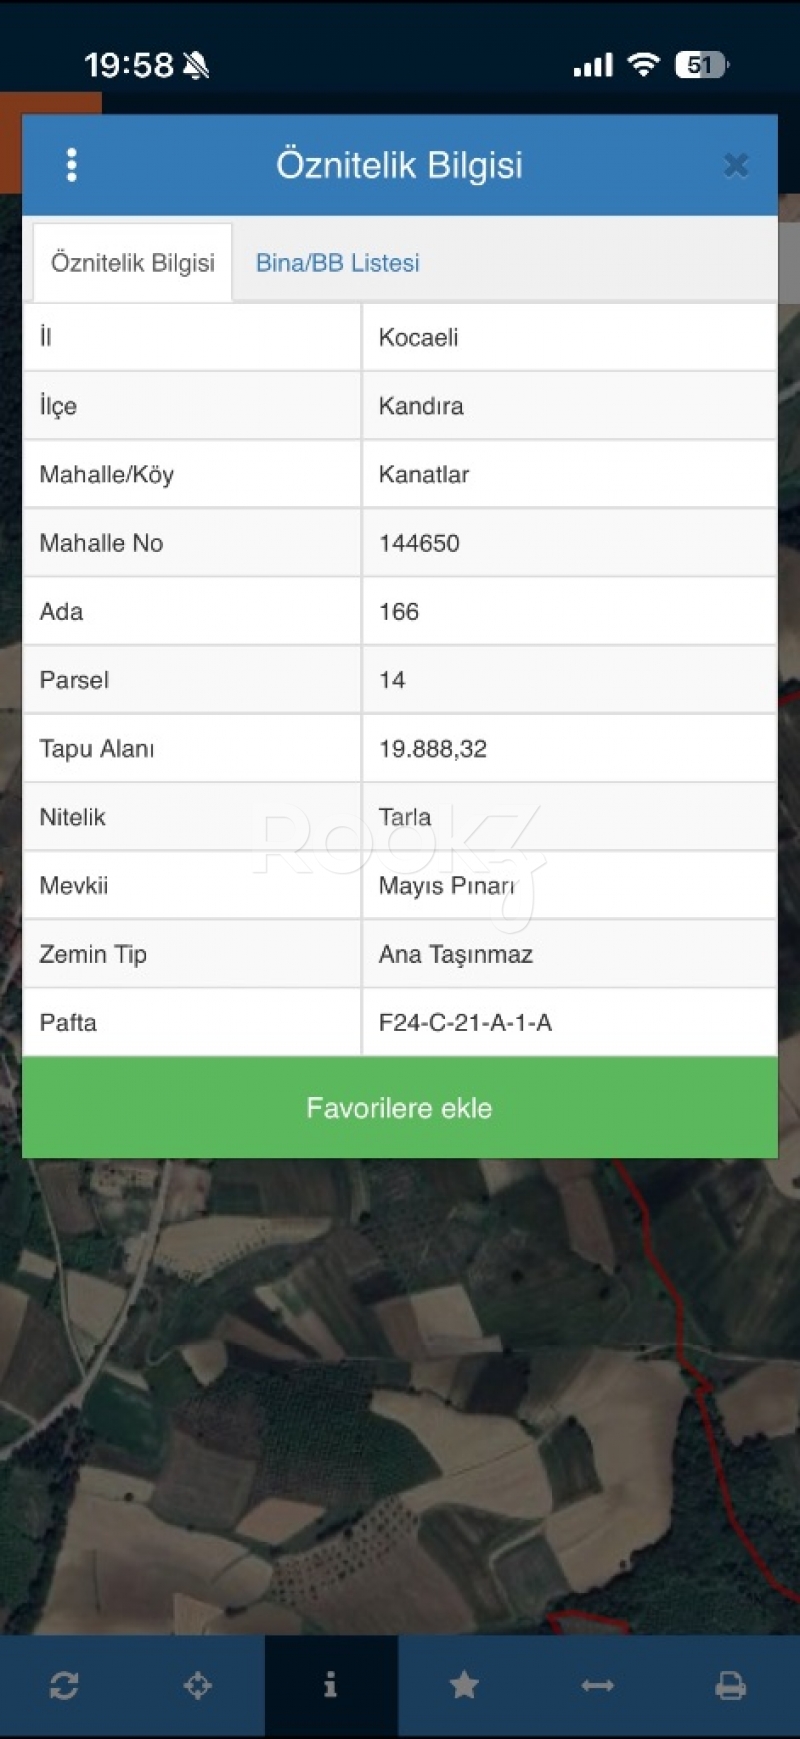Tap the Mahalle No value 144650

419,543
